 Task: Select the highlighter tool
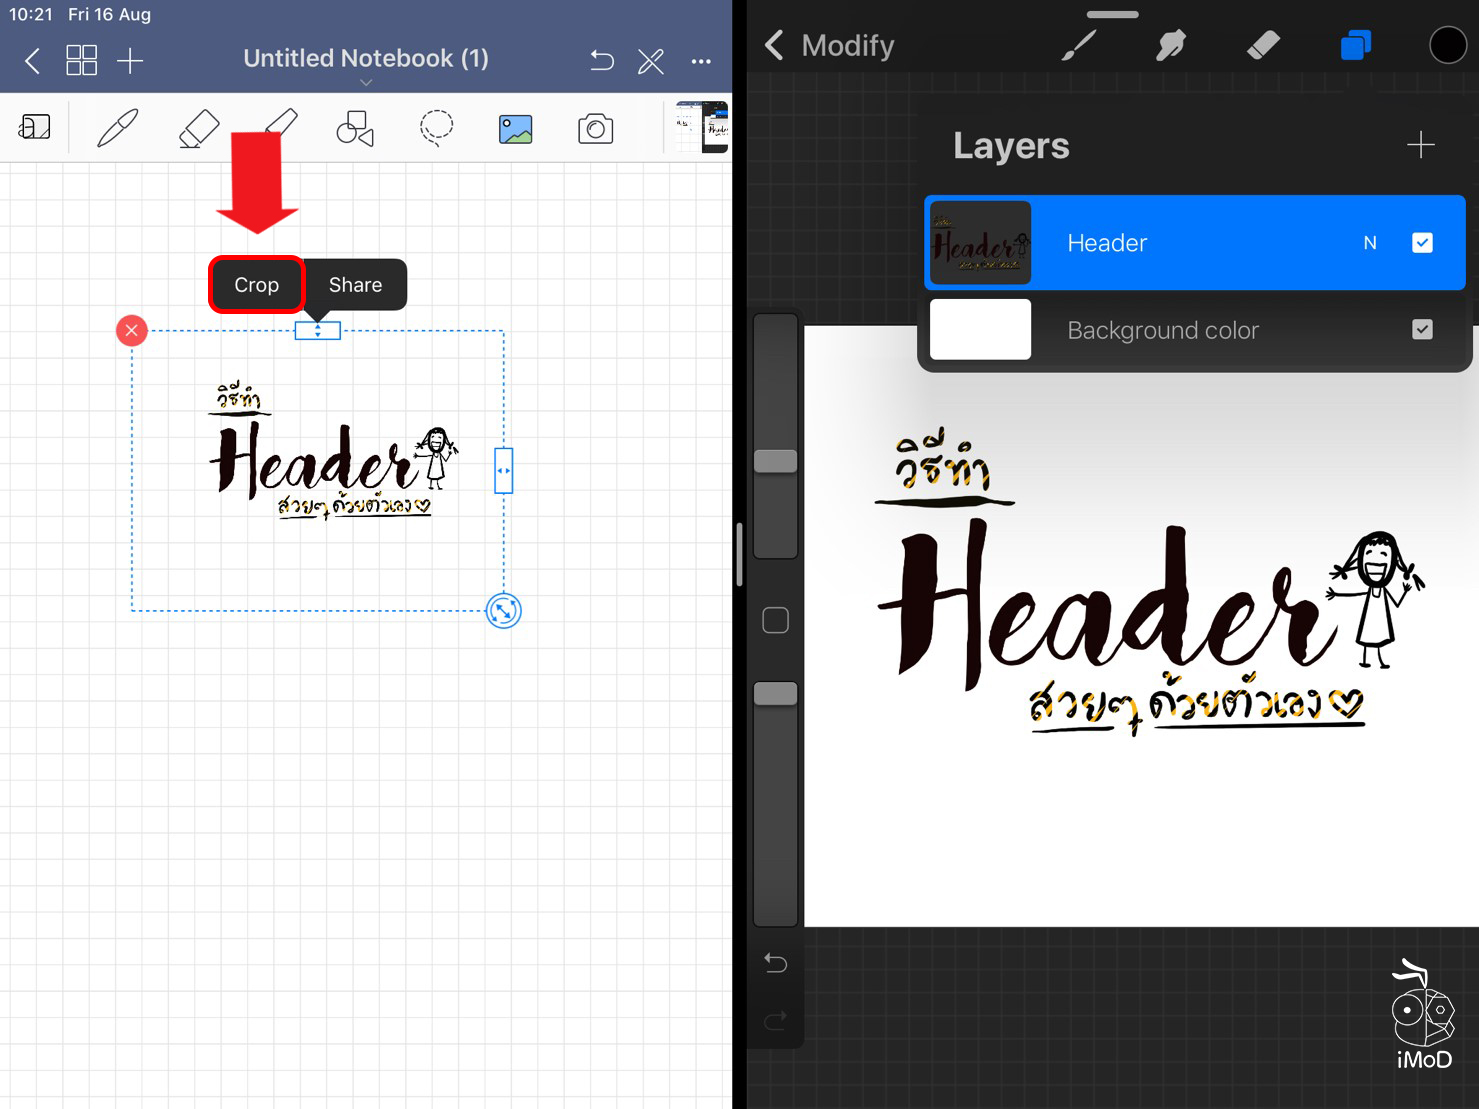coord(279,127)
